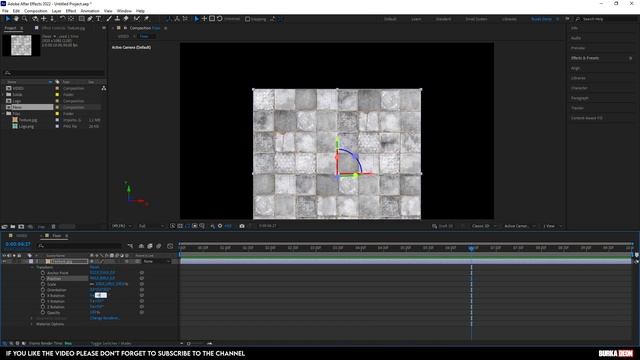
Task: Select the Eraser tool
Action: (x=126, y=19)
